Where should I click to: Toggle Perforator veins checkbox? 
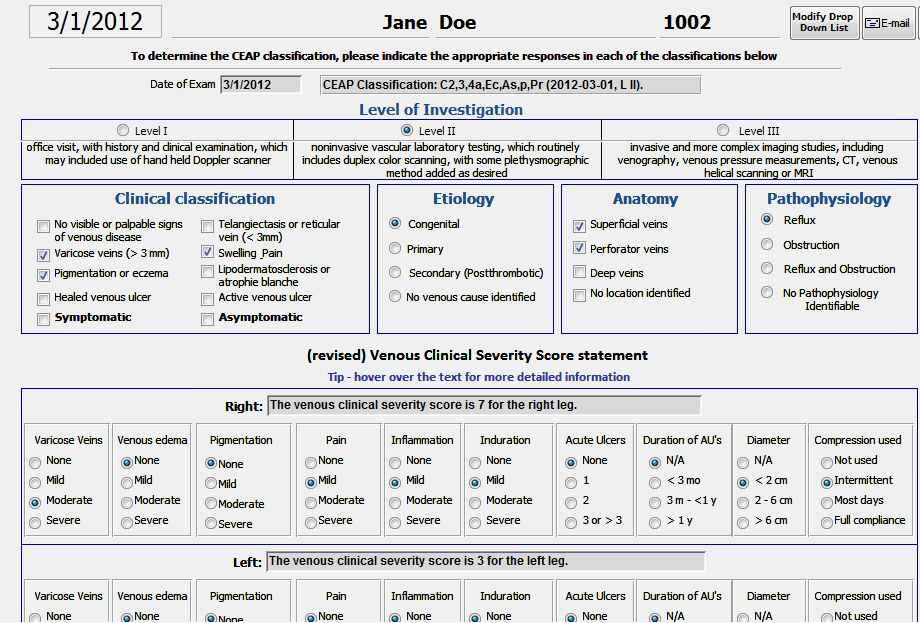[x=579, y=248]
